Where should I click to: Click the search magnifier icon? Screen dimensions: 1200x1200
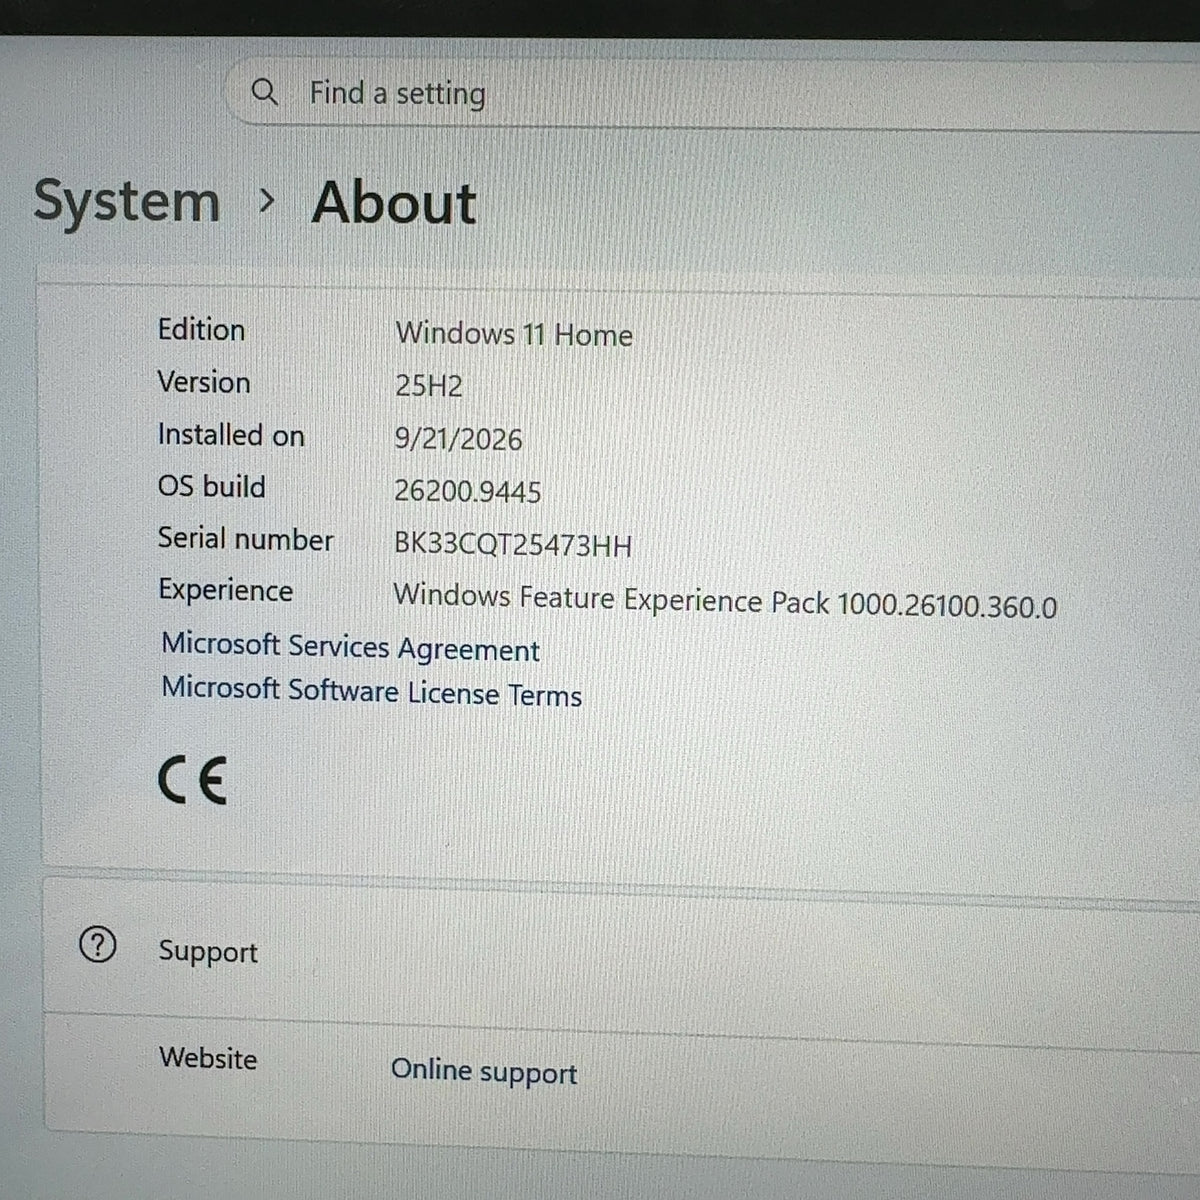click(x=265, y=92)
